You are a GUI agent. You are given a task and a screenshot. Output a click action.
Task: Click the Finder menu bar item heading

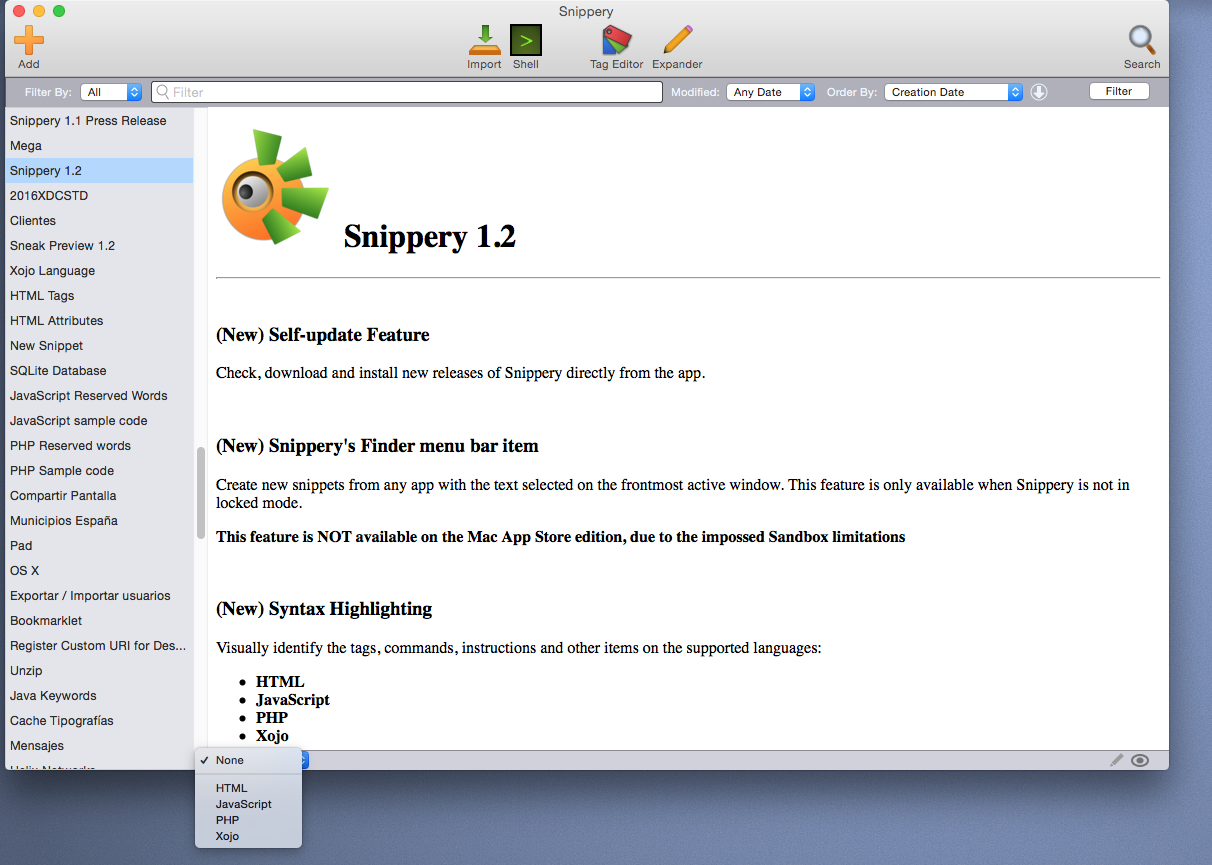377,446
